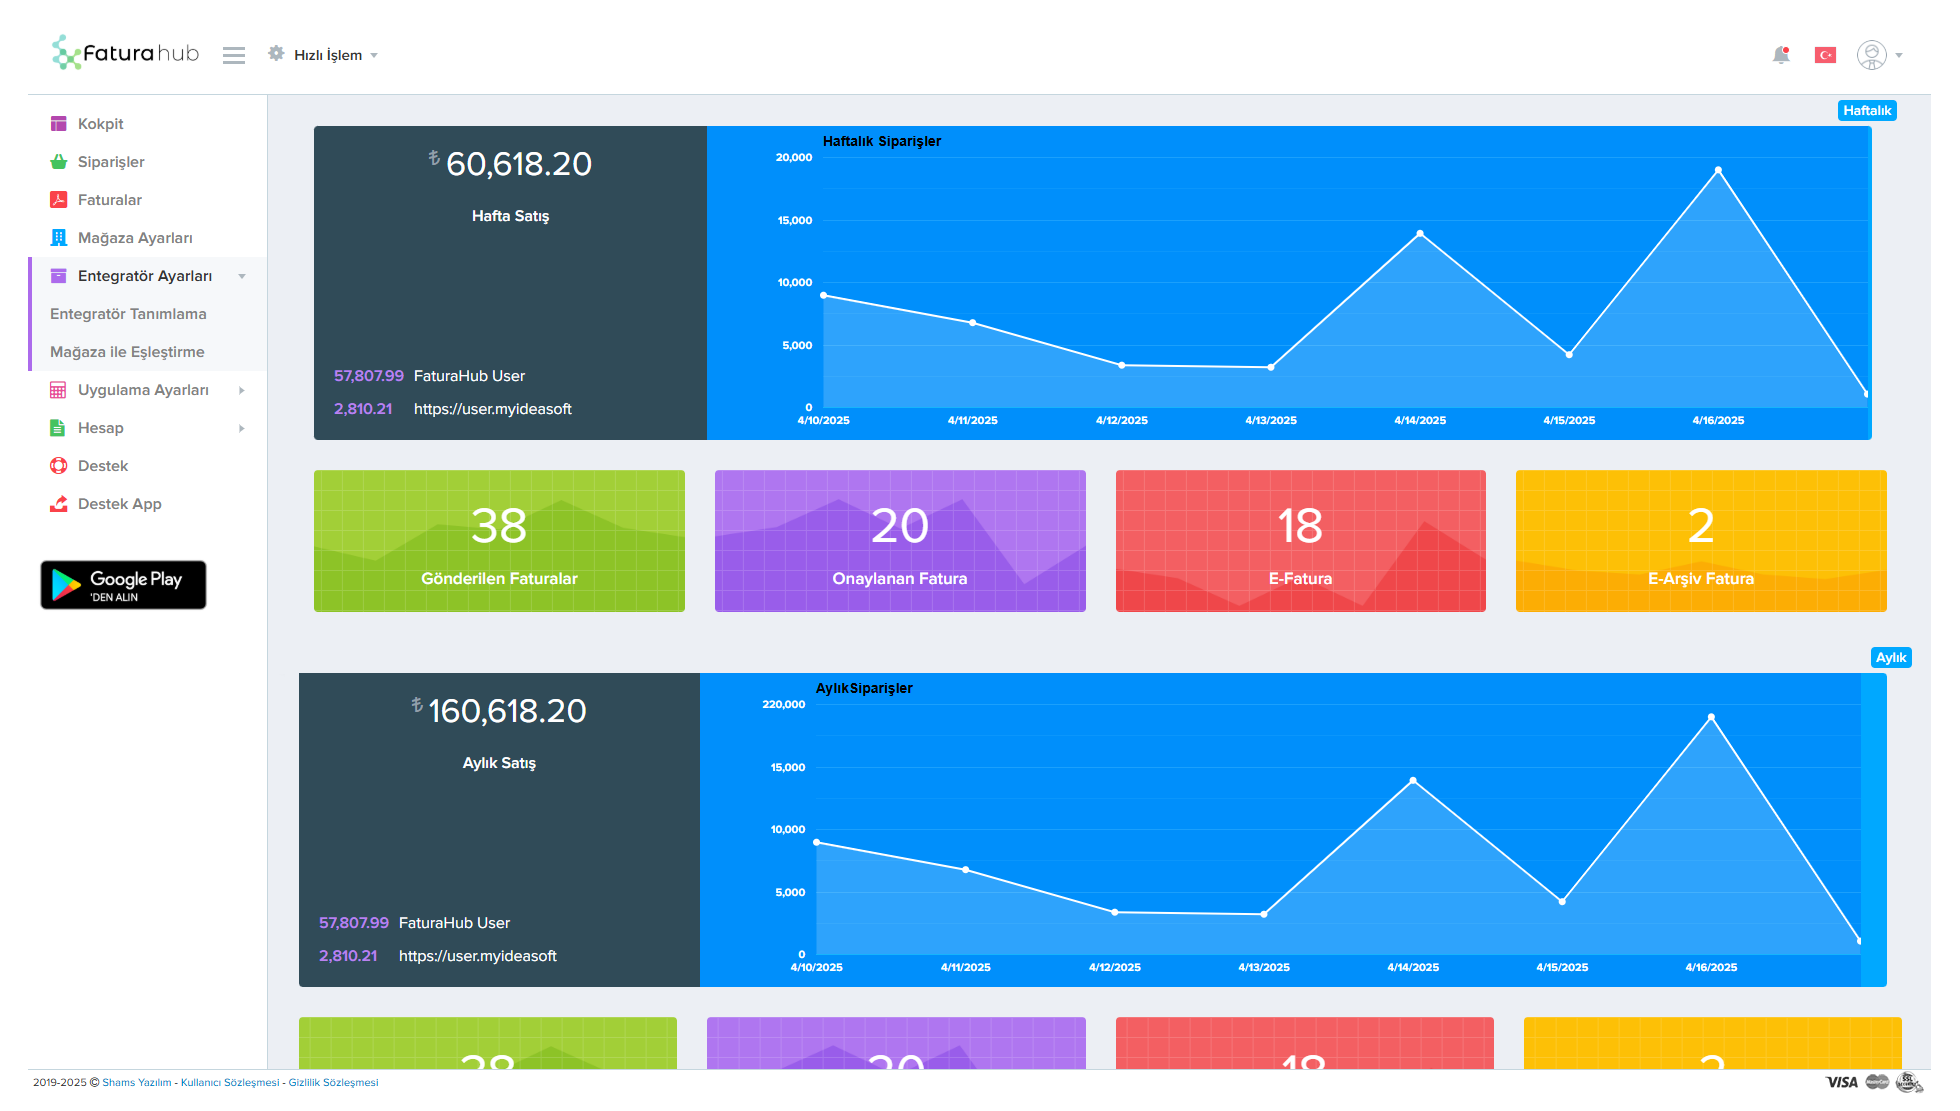Click the notification bell icon
This screenshot has height=1111, width=1960.
click(x=1781, y=55)
